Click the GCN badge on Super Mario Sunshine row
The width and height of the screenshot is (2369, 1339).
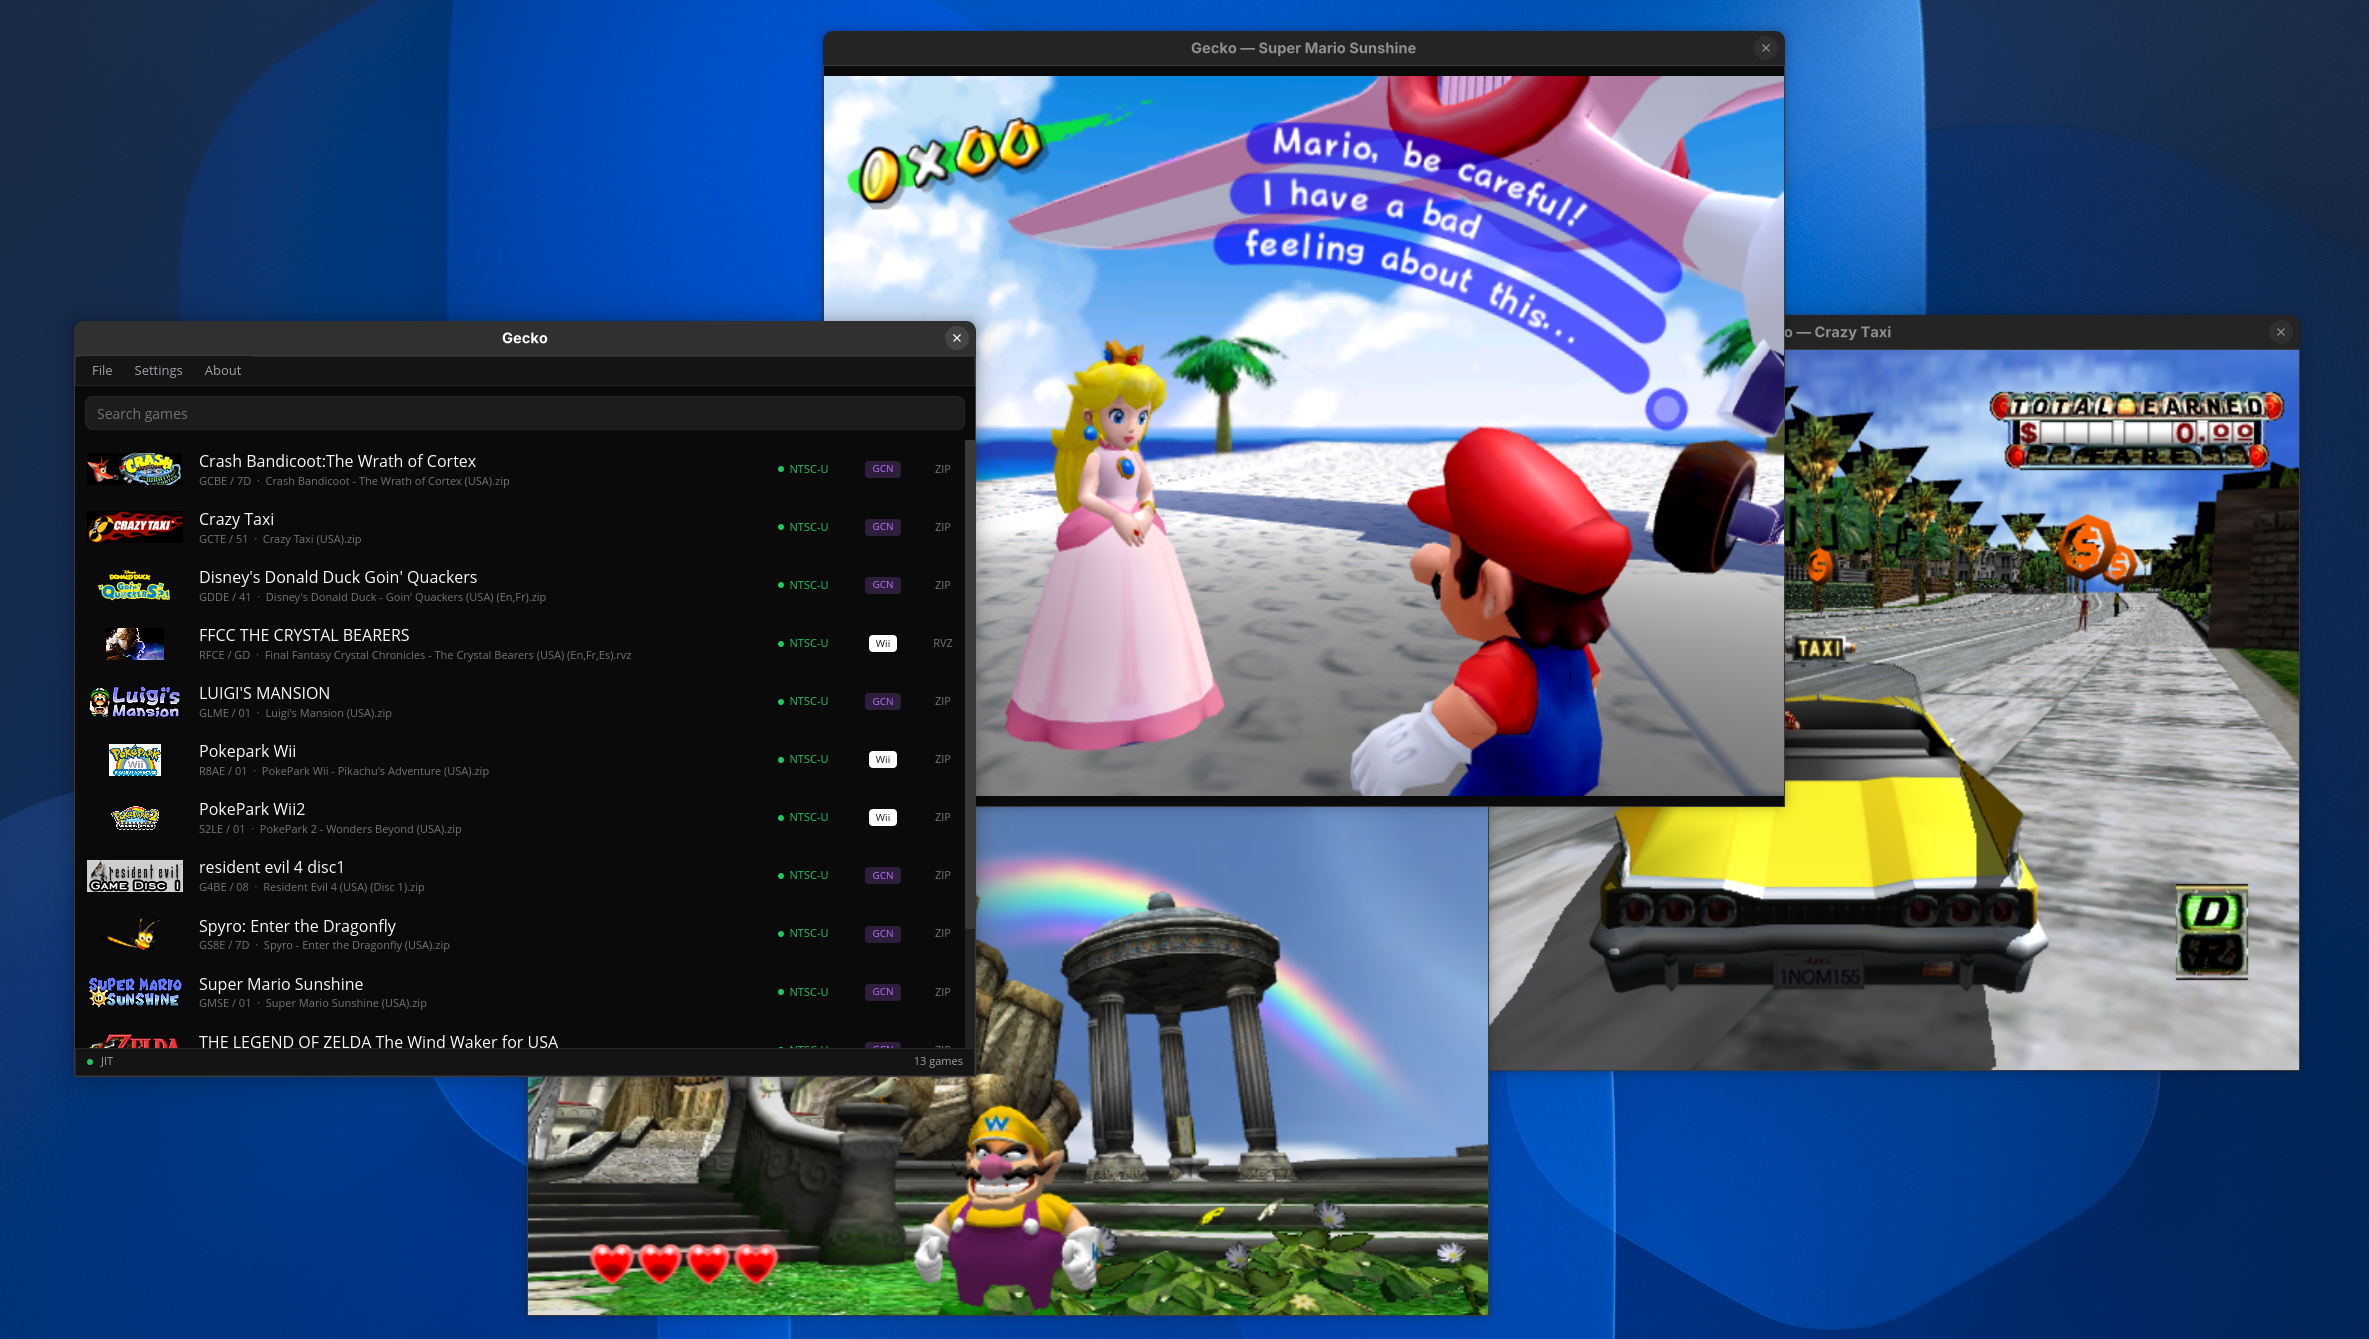(882, 992)
